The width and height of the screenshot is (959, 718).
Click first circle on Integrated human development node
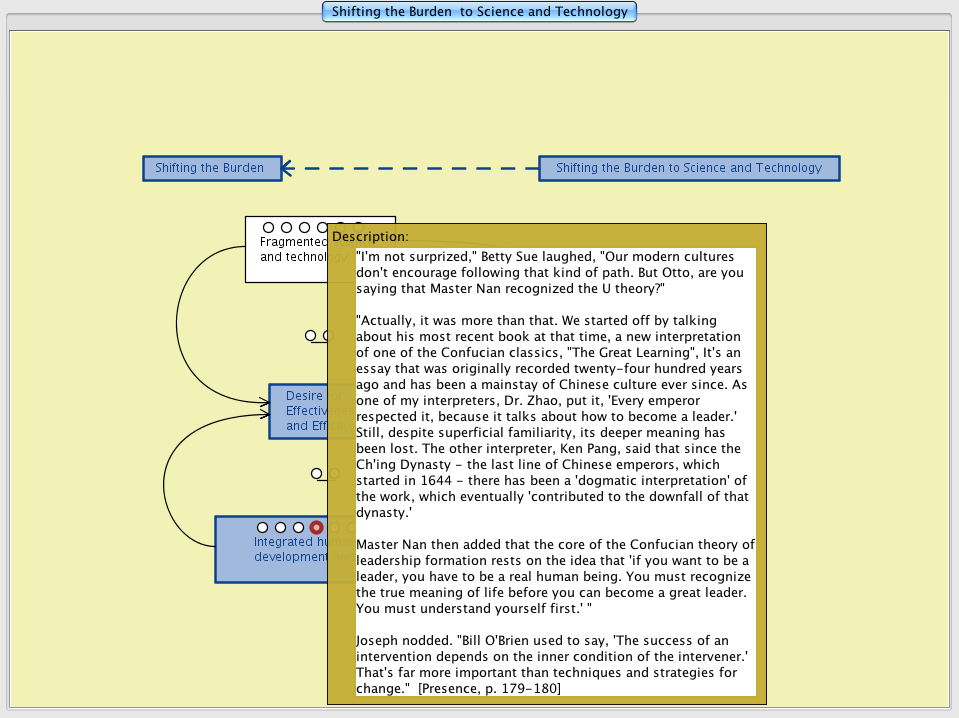tap(262, 527)
